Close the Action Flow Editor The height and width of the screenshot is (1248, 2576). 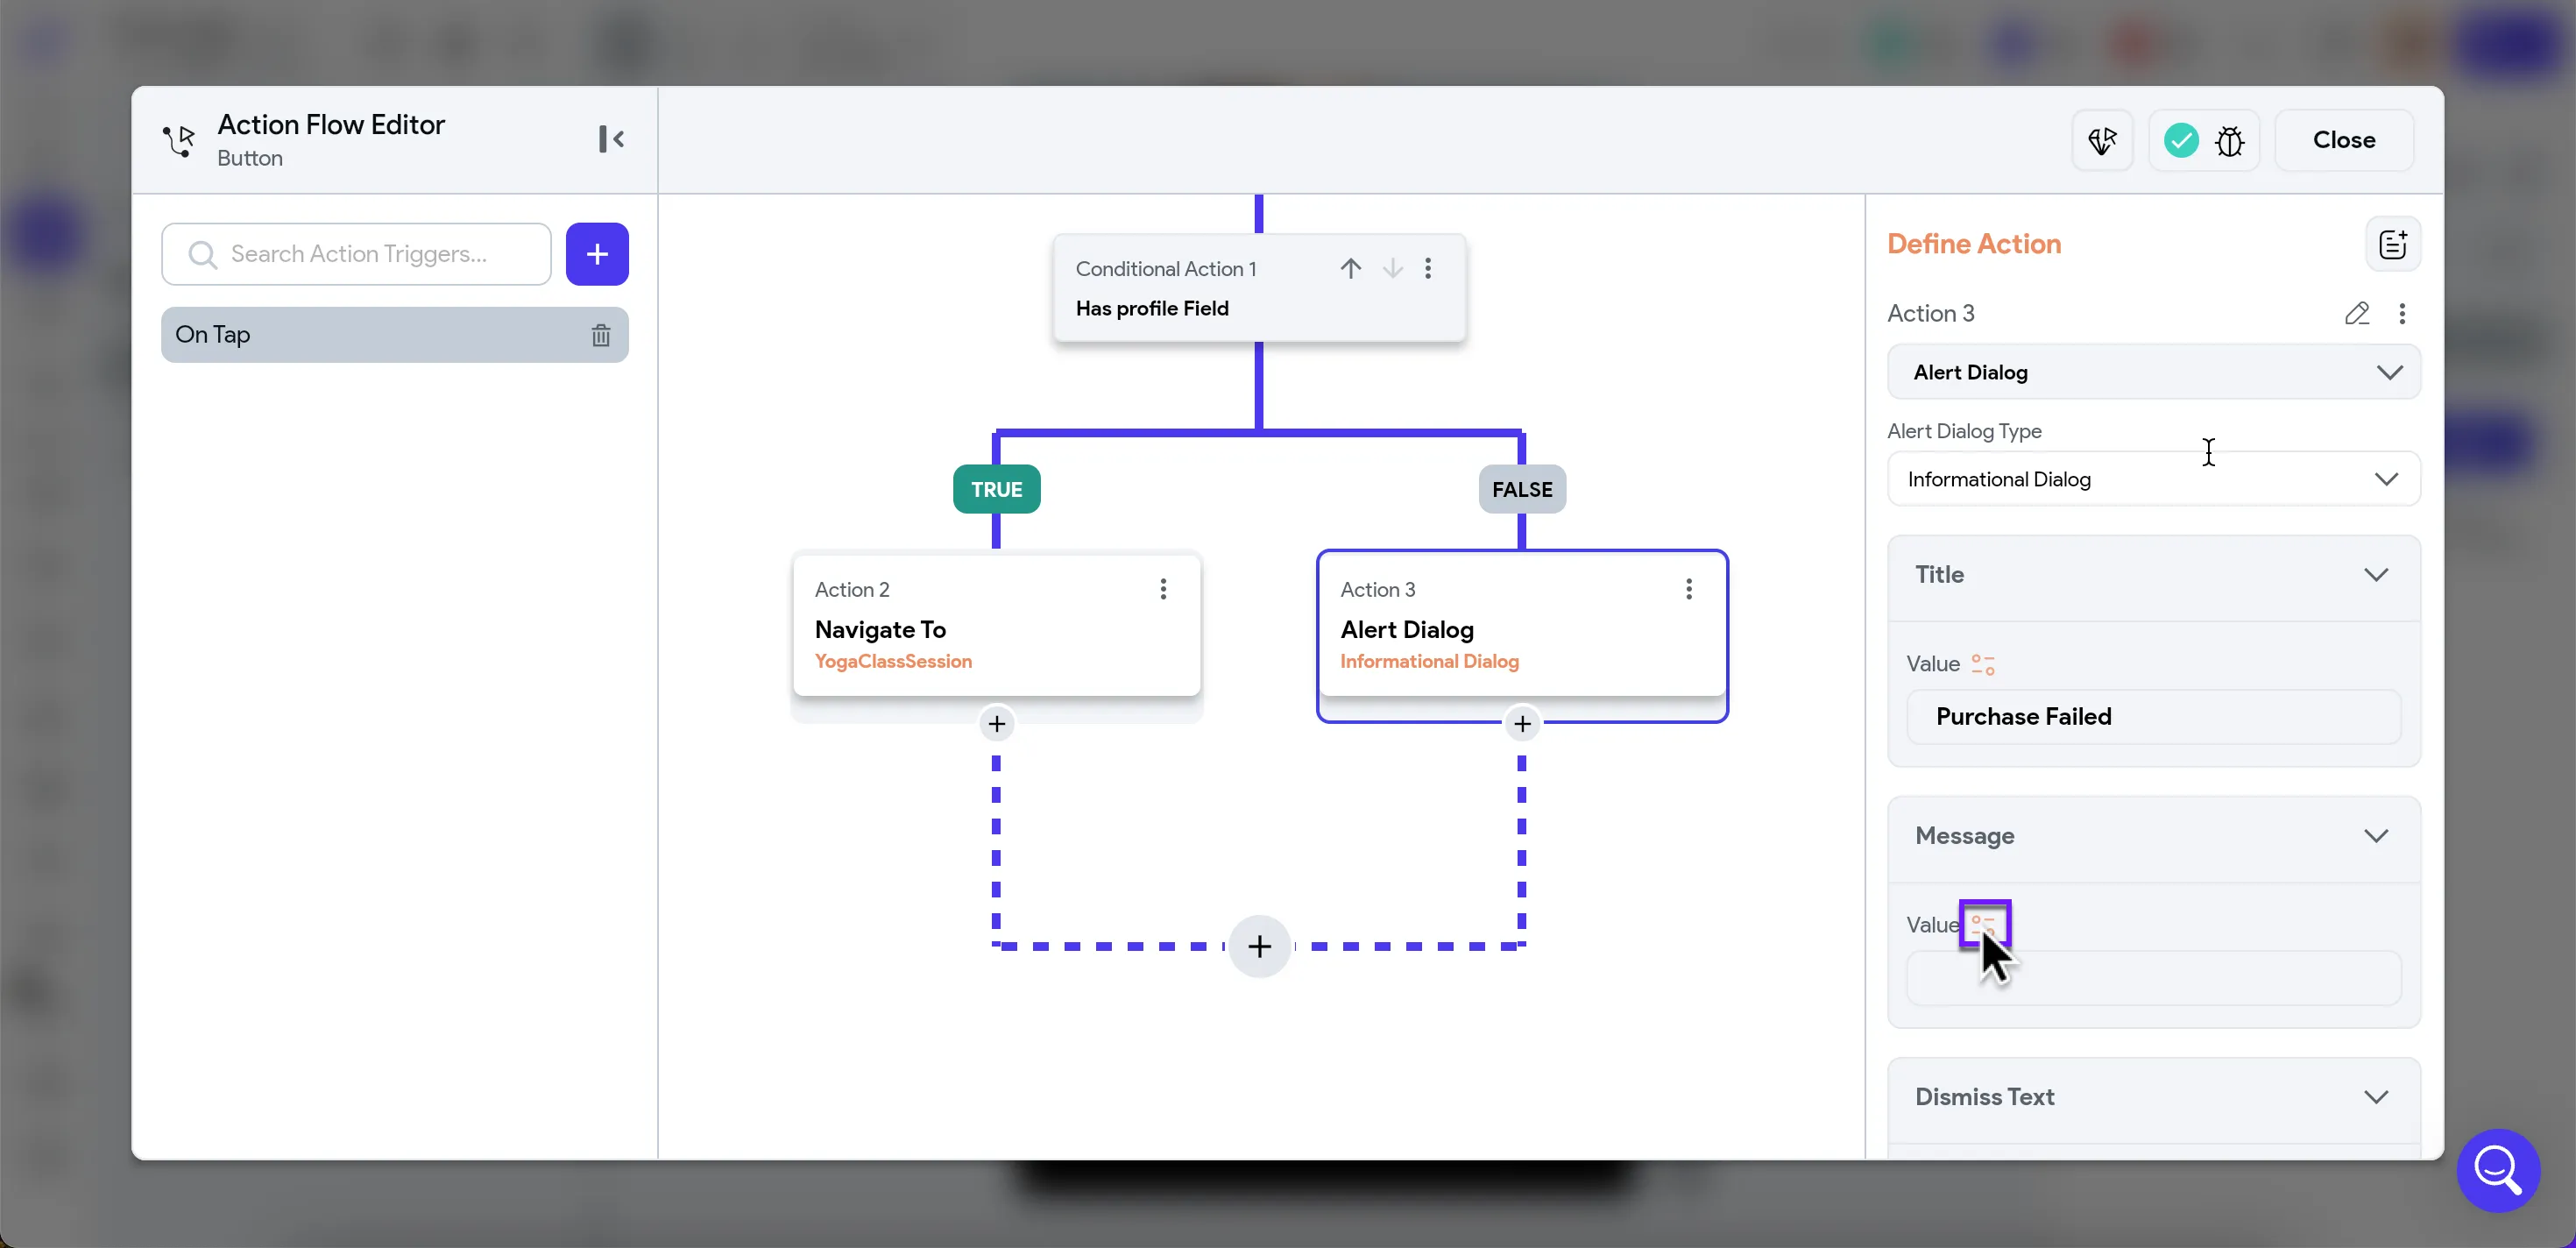(2343, 140)
